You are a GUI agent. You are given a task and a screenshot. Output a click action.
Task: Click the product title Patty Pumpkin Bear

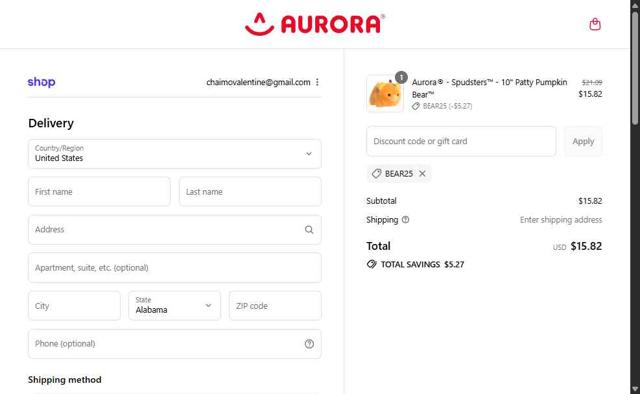pyautogui.click(x=489, y=88)
